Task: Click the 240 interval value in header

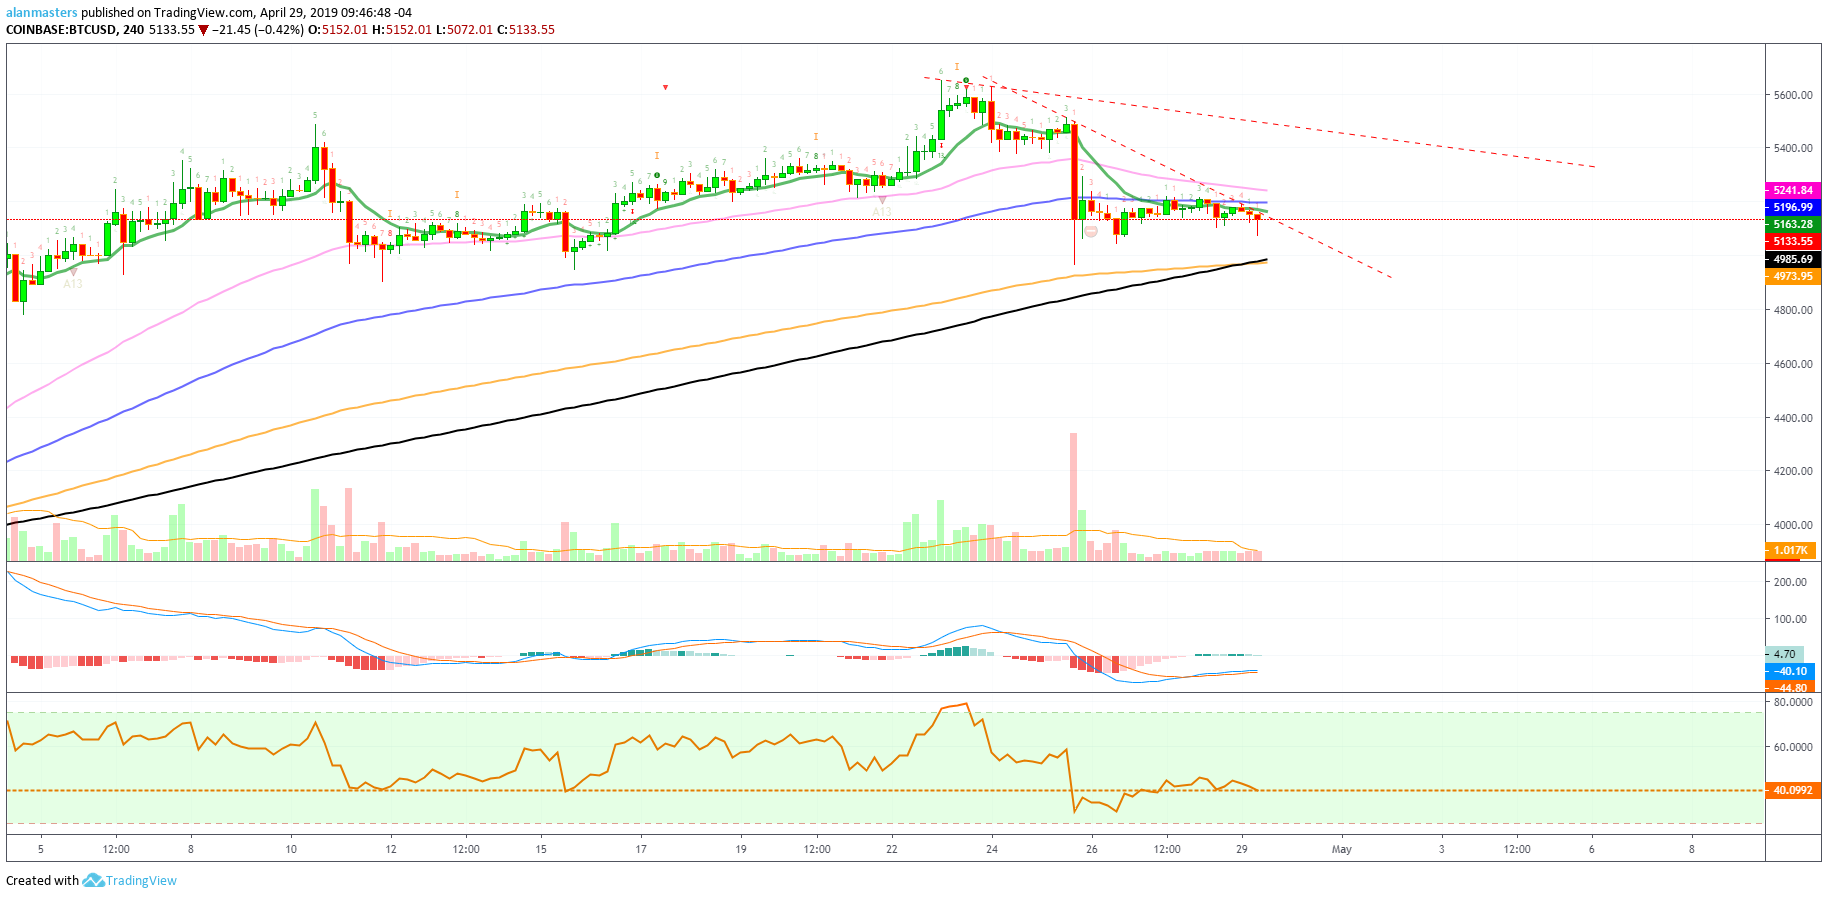Action: click(133, 30)
